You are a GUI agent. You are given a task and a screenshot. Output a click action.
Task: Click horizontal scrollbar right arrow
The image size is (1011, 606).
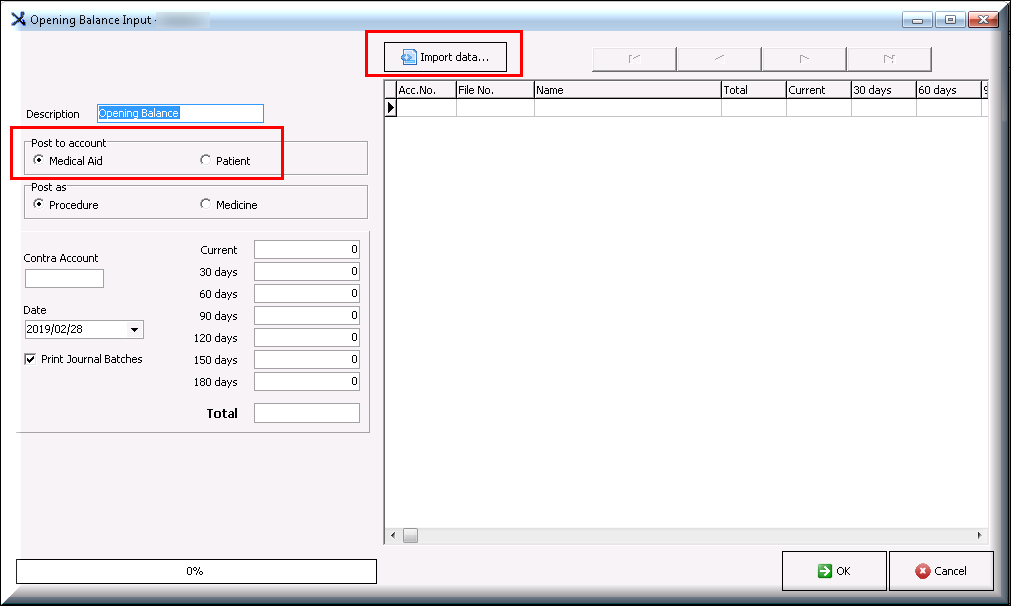tap(979, 535)
